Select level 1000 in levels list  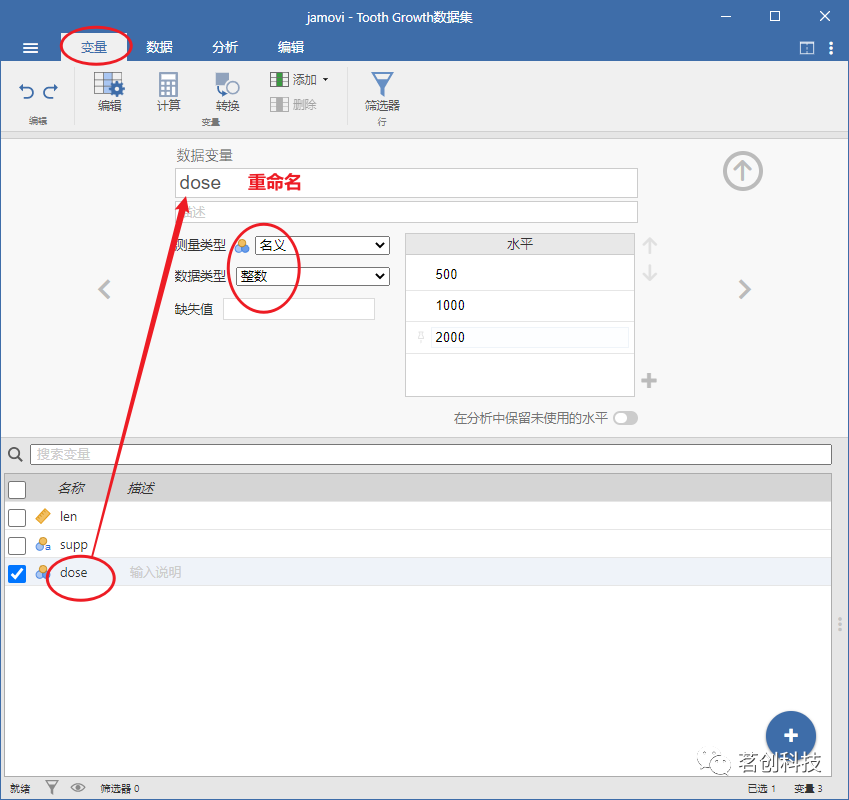(520, 306)
